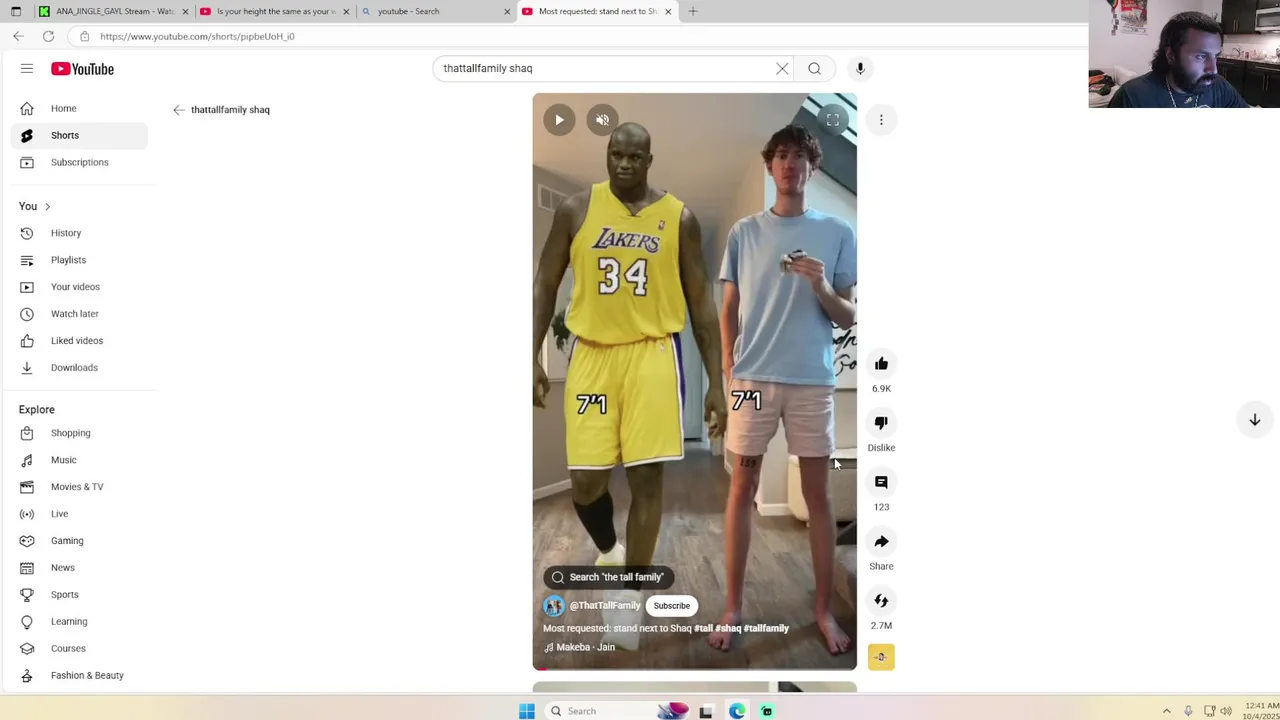Image resolution: width=1280 pixels, height=720 pixels.
Task: Switch to "Is your height the same" tab
Action: point(275,11)
